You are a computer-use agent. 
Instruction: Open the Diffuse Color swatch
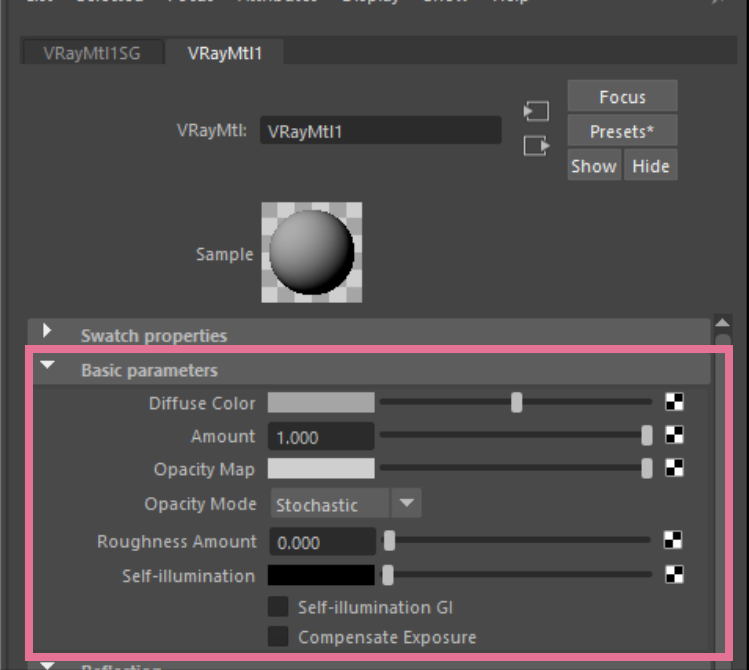tap(321, 402)
